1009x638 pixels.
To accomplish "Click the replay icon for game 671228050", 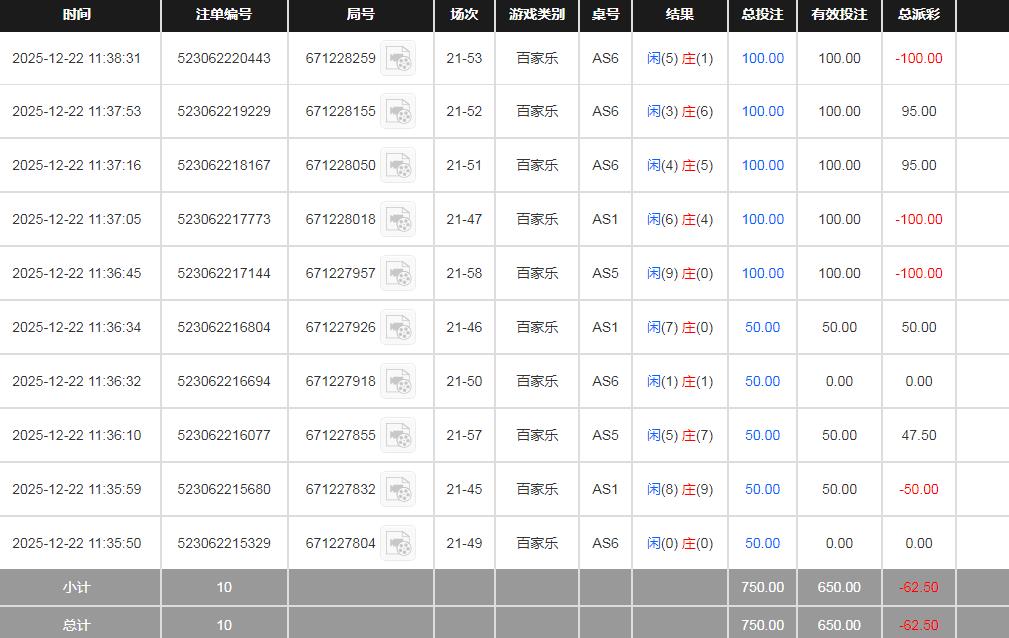I will point(399,167).
